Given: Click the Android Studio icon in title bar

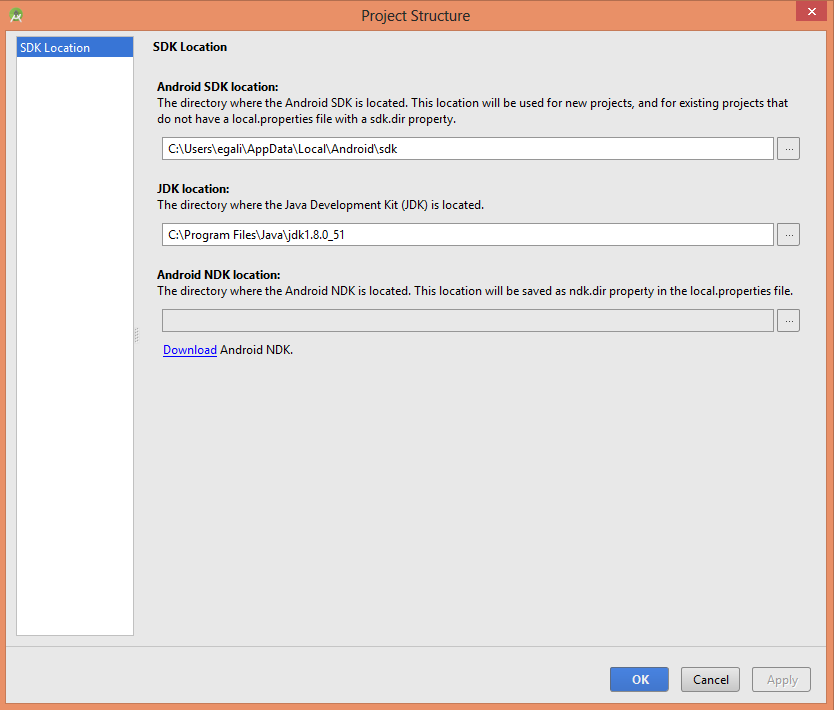Looking at the screenshot, I should point(16,15).
